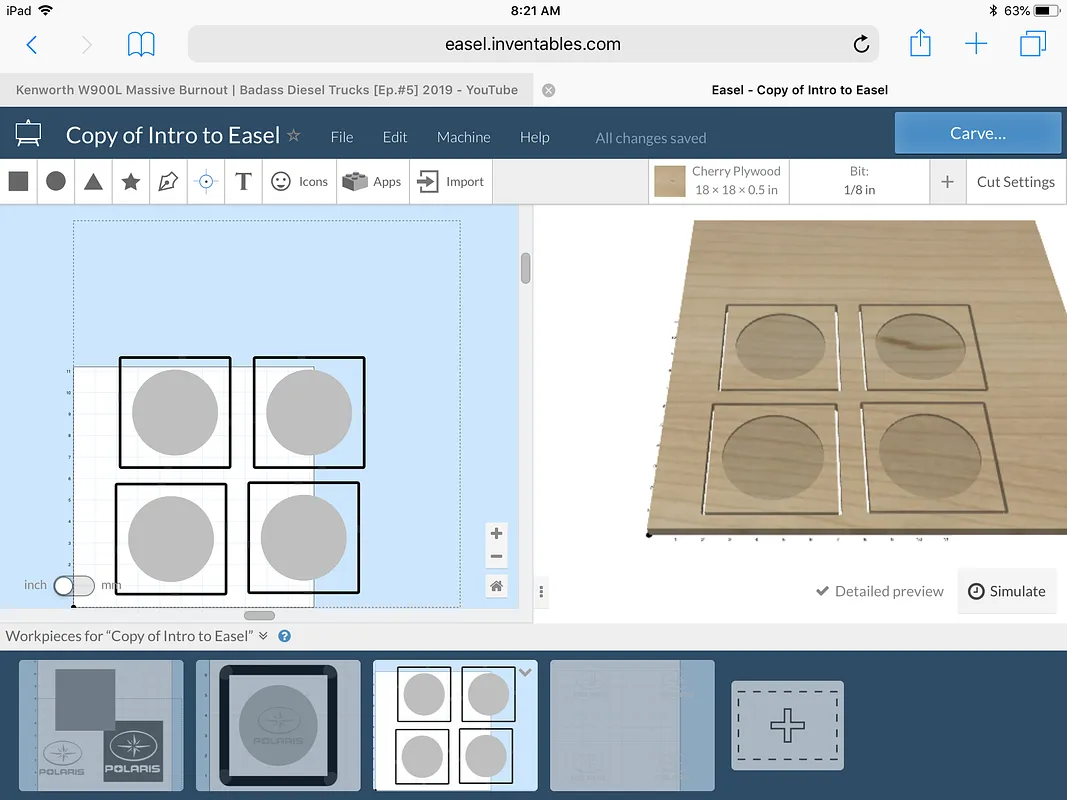Select the Text tool

click(x=243, y=181)
